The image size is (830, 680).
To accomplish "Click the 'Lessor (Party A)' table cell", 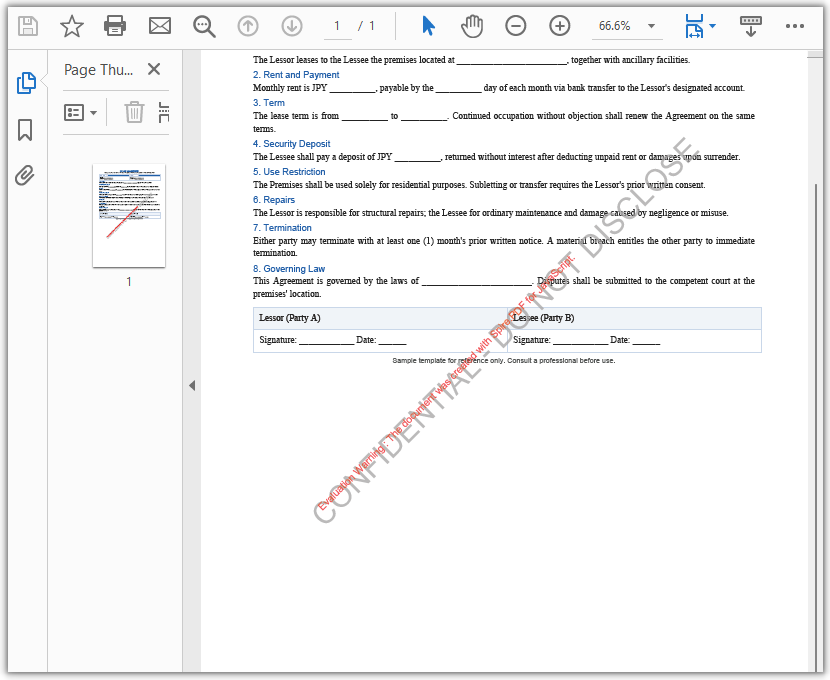I will [x=380, y=318].
